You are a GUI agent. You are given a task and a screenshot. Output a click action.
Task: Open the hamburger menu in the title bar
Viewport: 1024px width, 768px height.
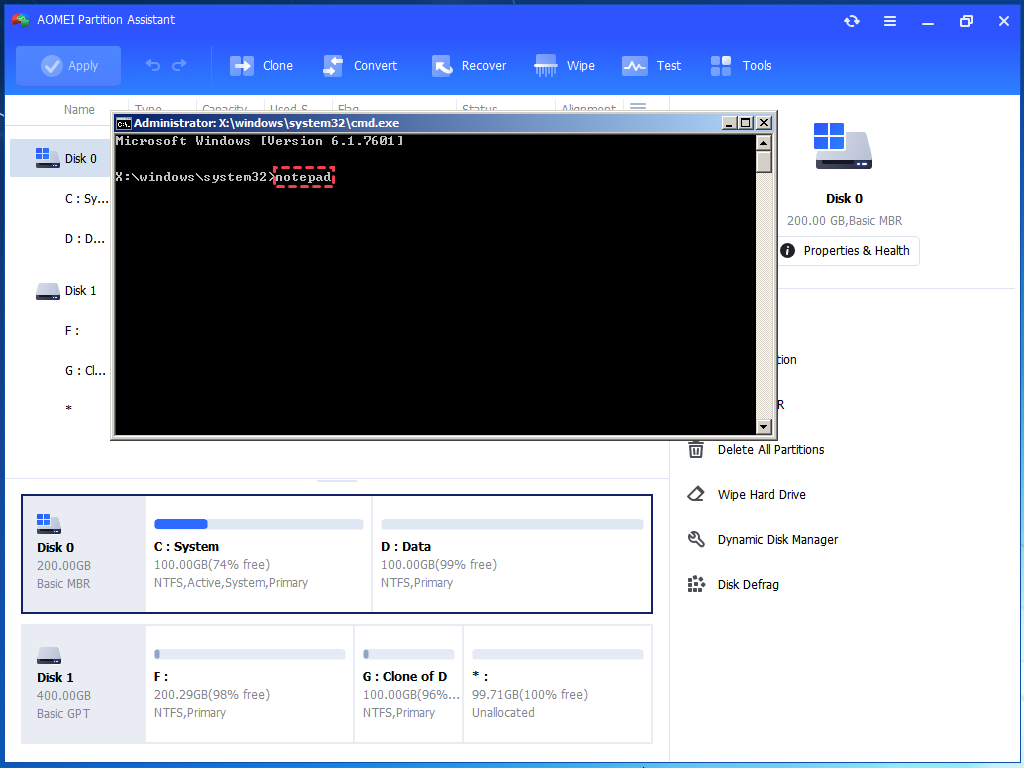click(889, 21)
